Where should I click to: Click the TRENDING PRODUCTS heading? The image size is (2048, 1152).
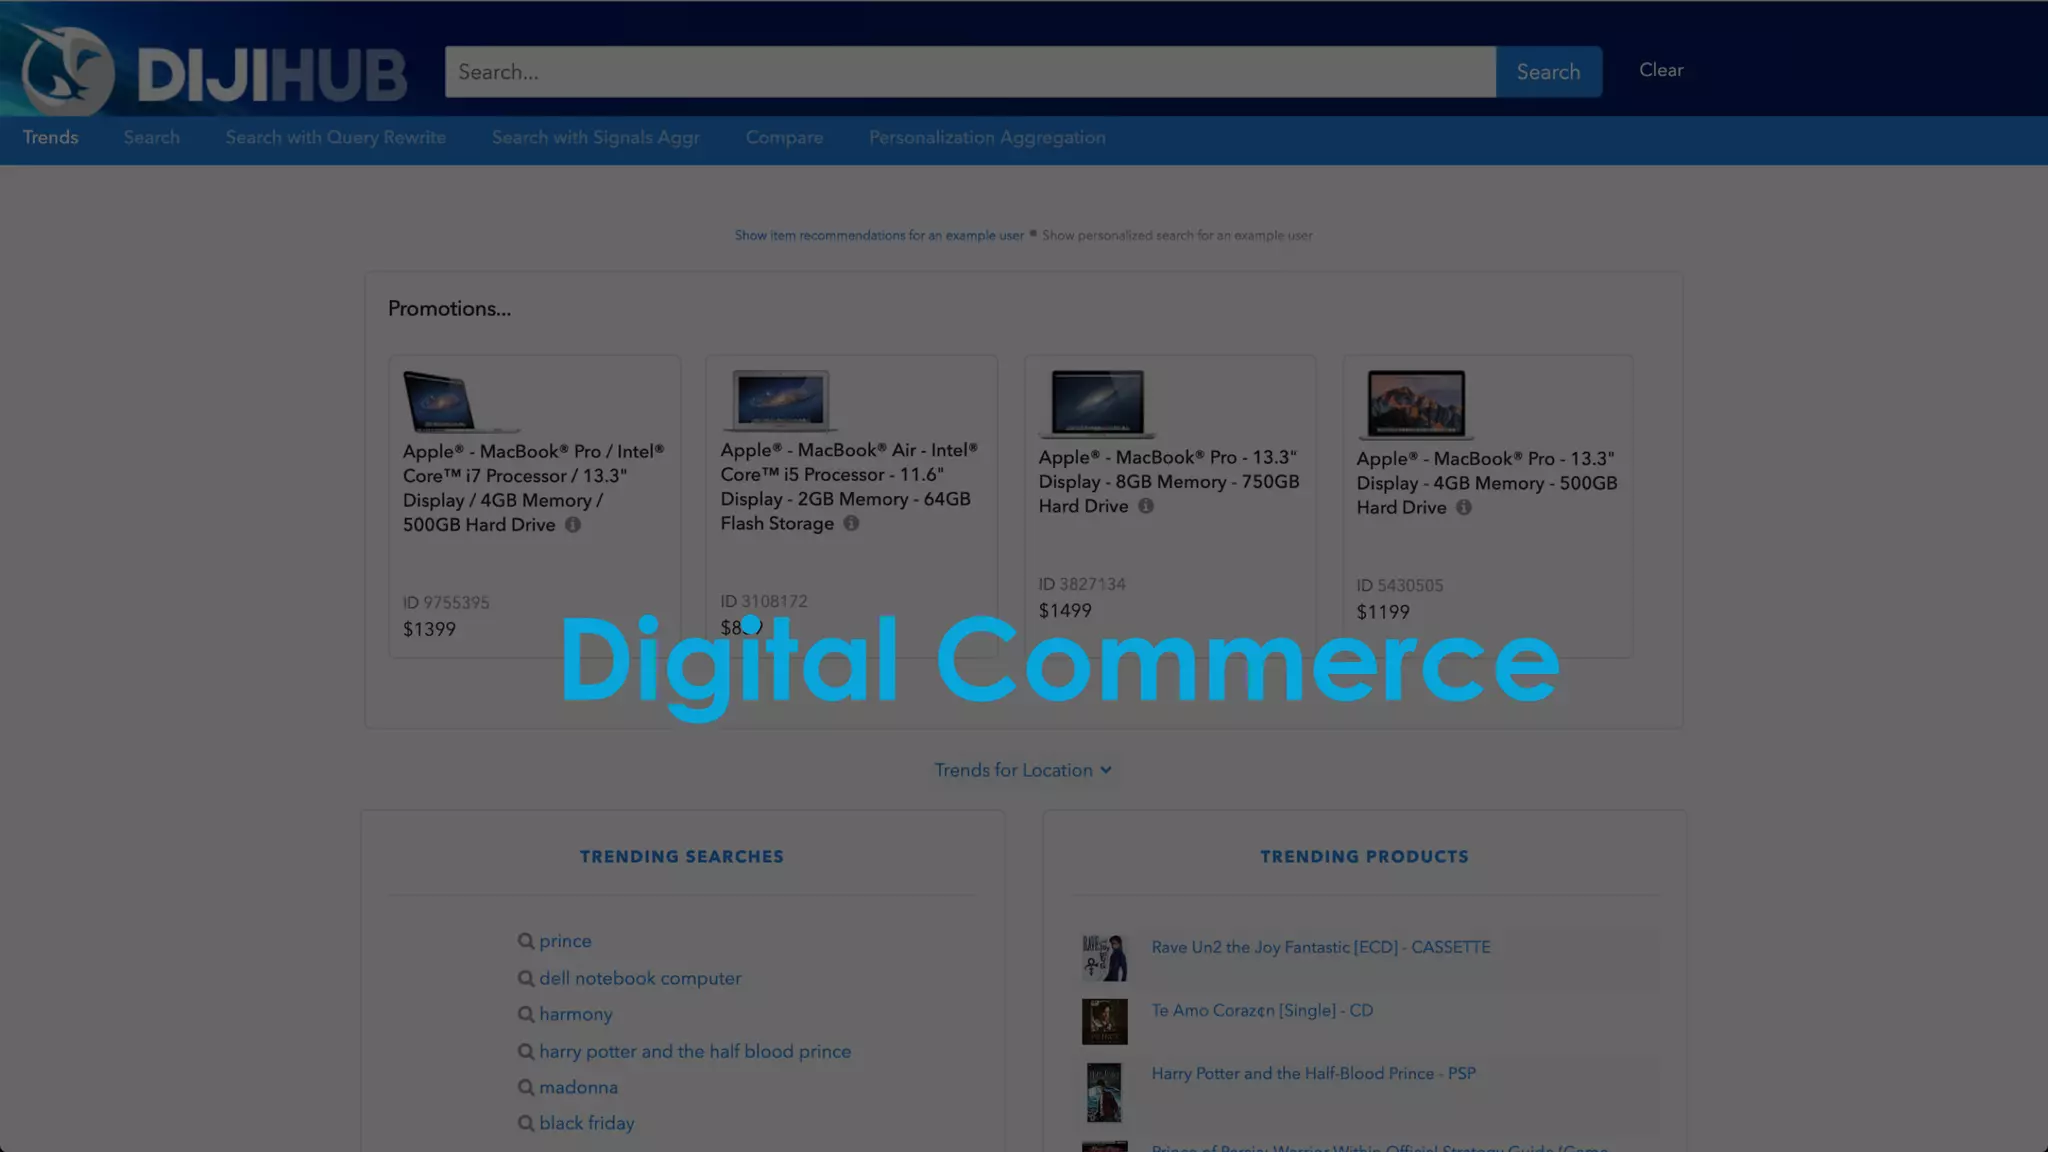tap(1364, 857)
